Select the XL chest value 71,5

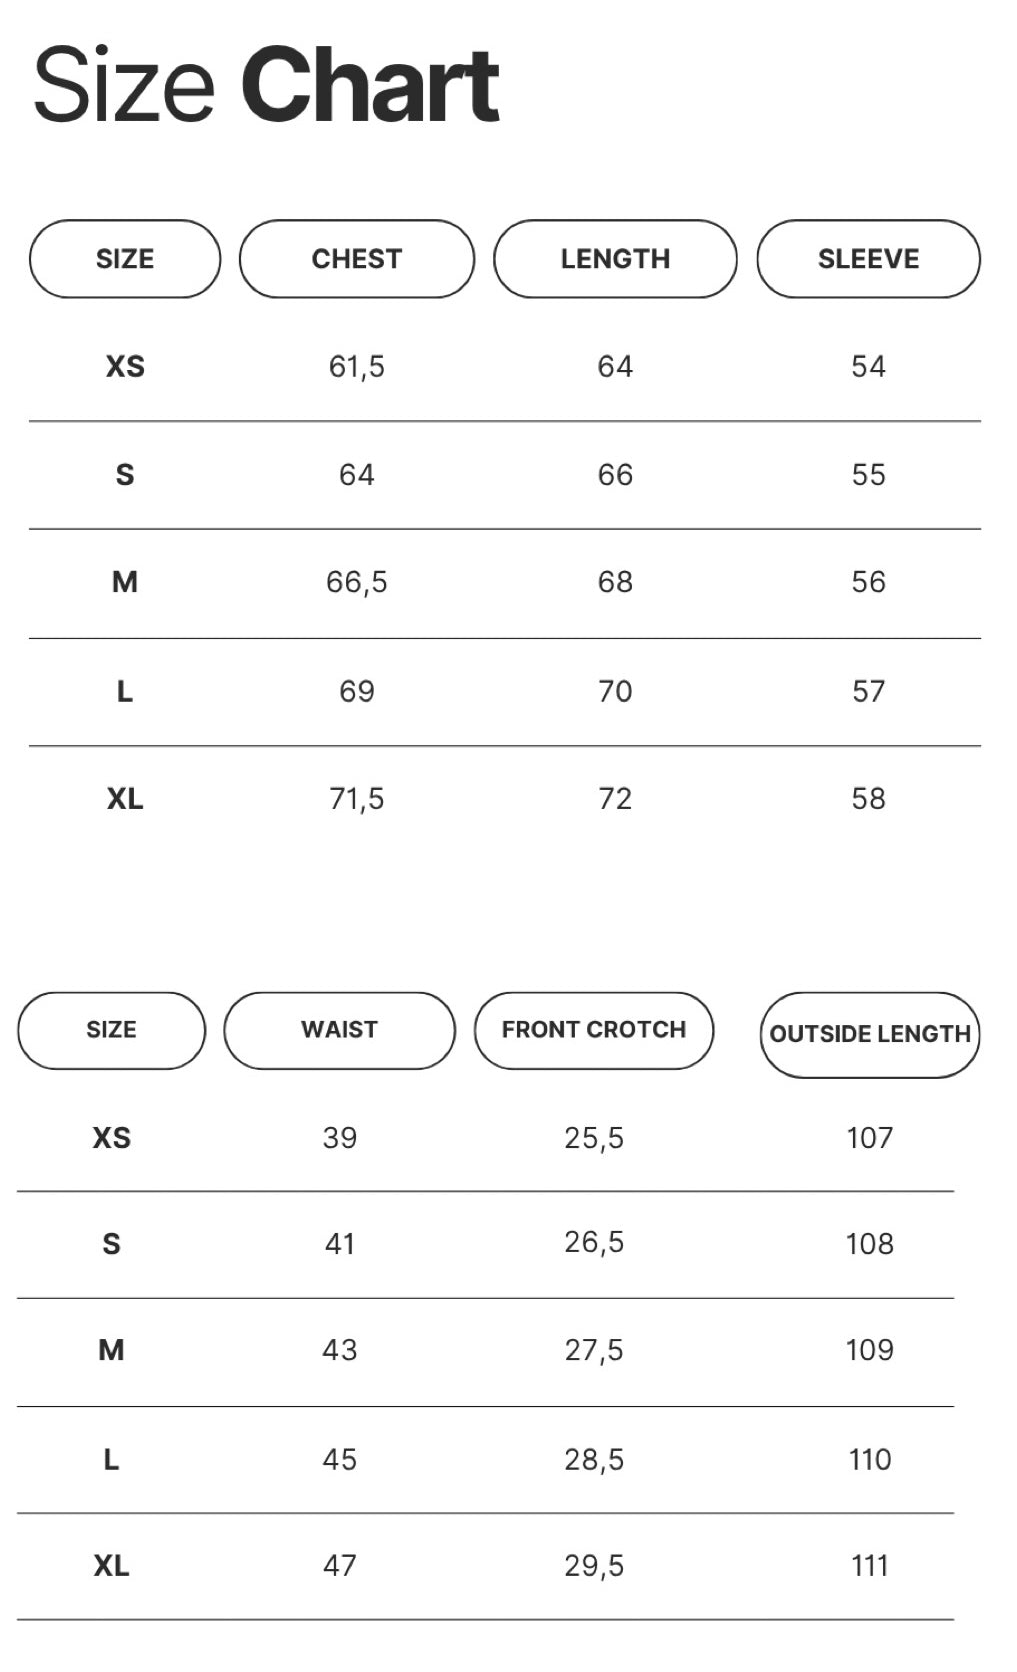coord(356,799)
